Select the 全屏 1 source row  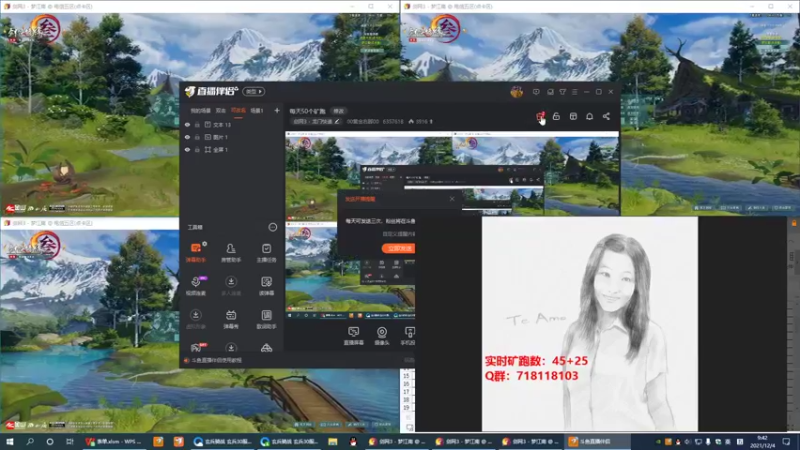coord(232,149)
